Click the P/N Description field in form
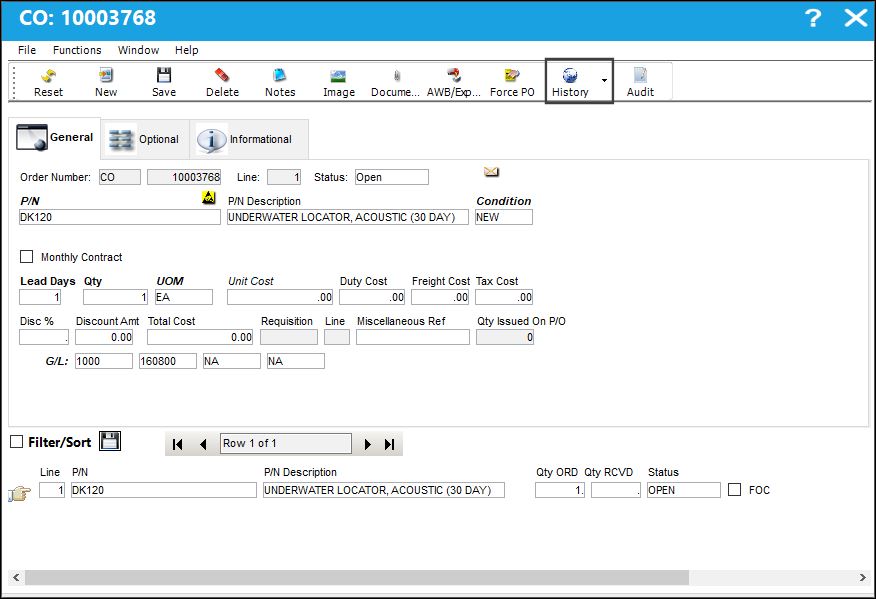Viewport: 876px width, 599px height. (347, 217)
